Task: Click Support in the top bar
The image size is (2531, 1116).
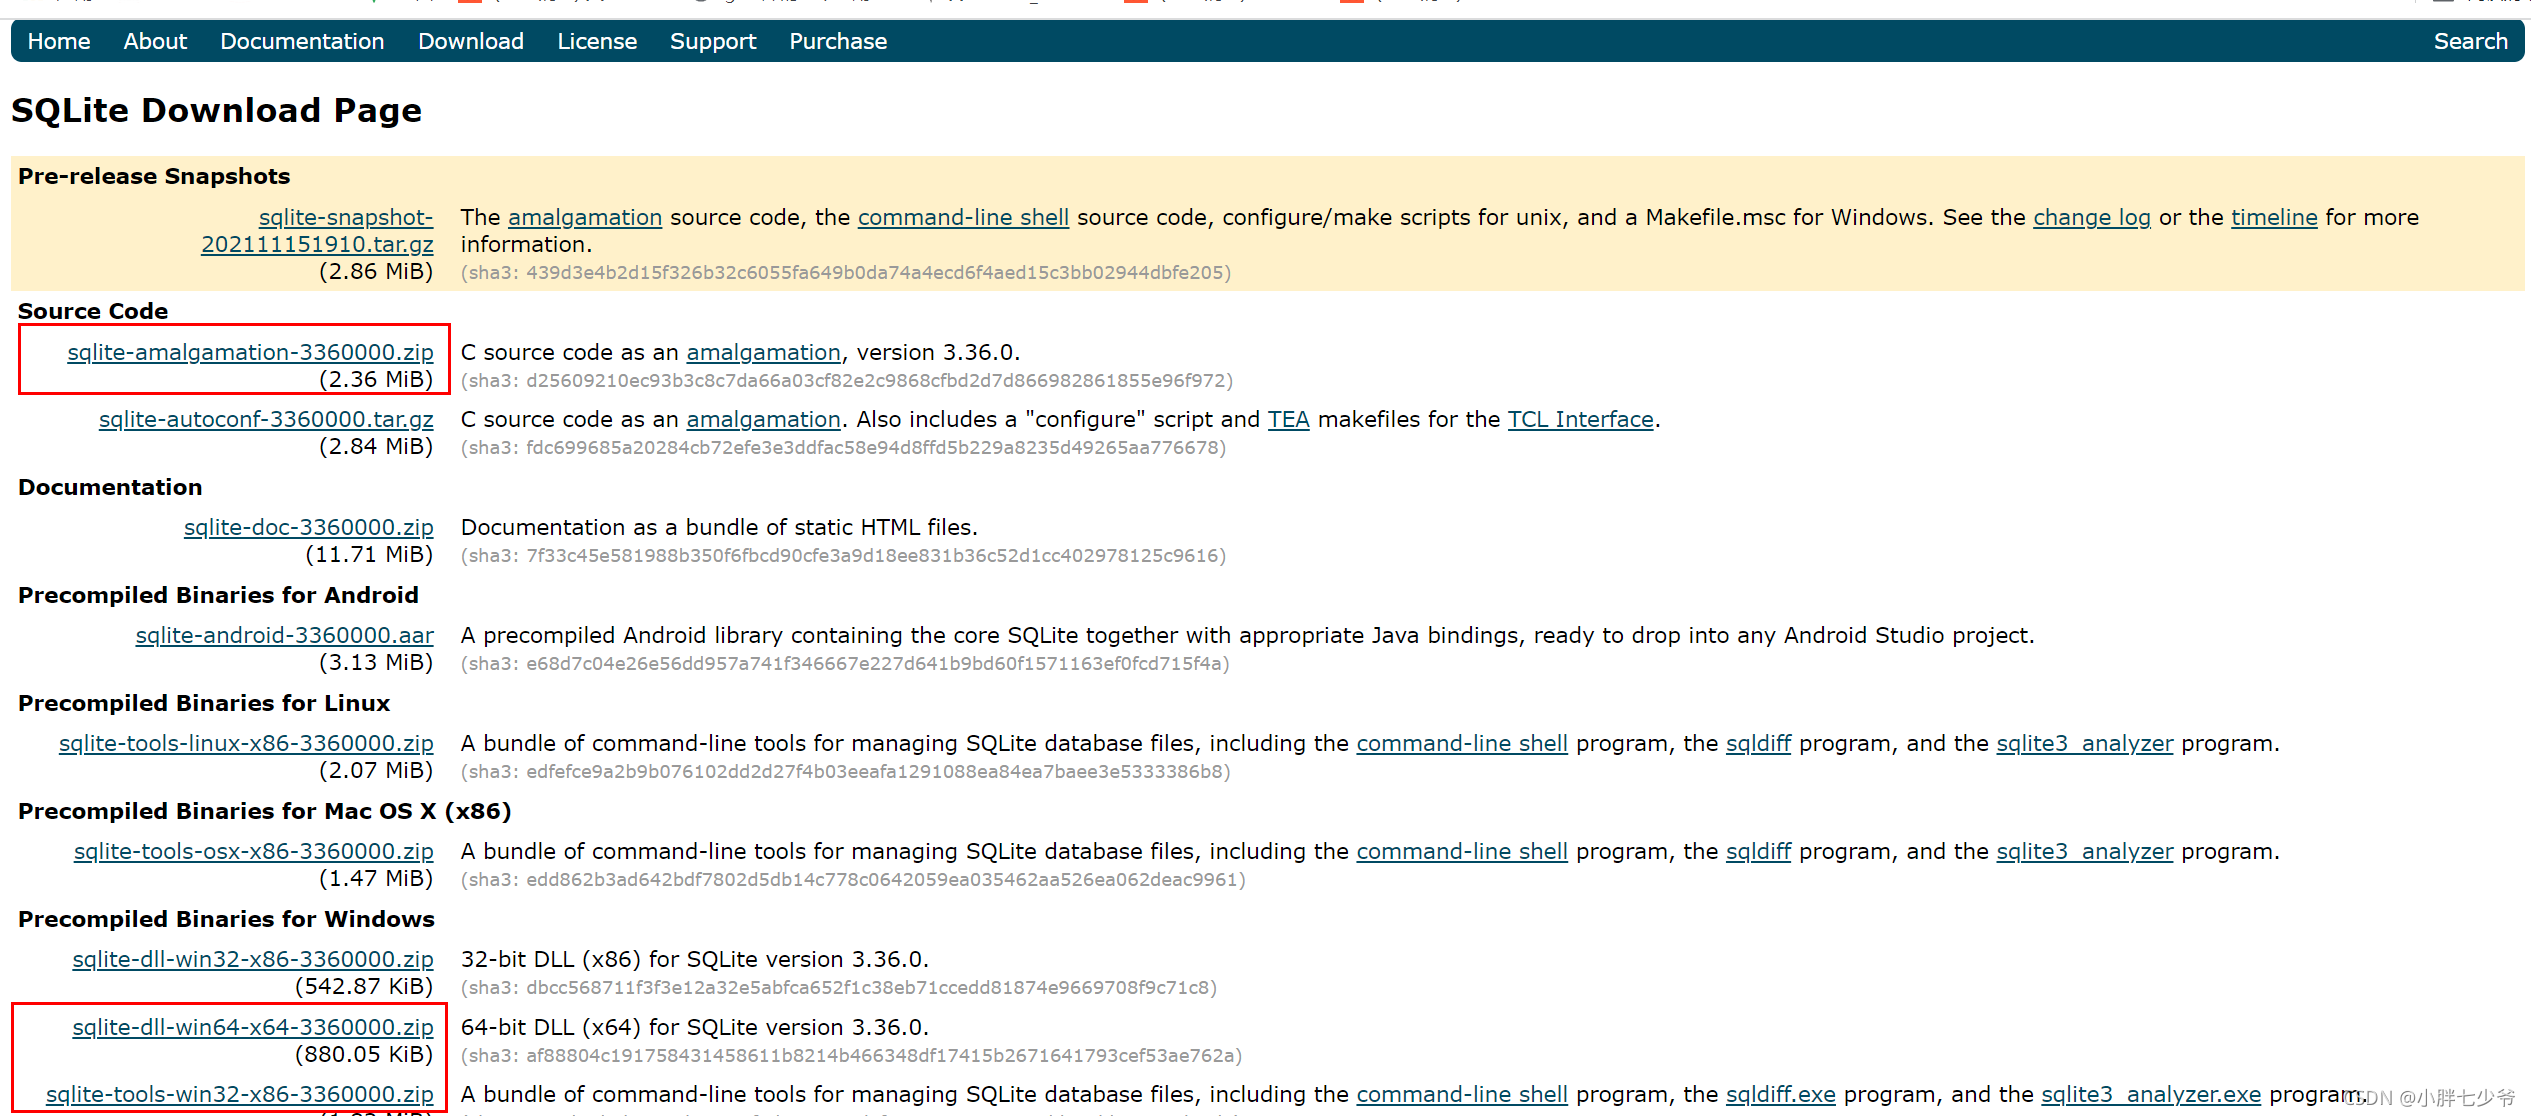Action: point(713,41)
